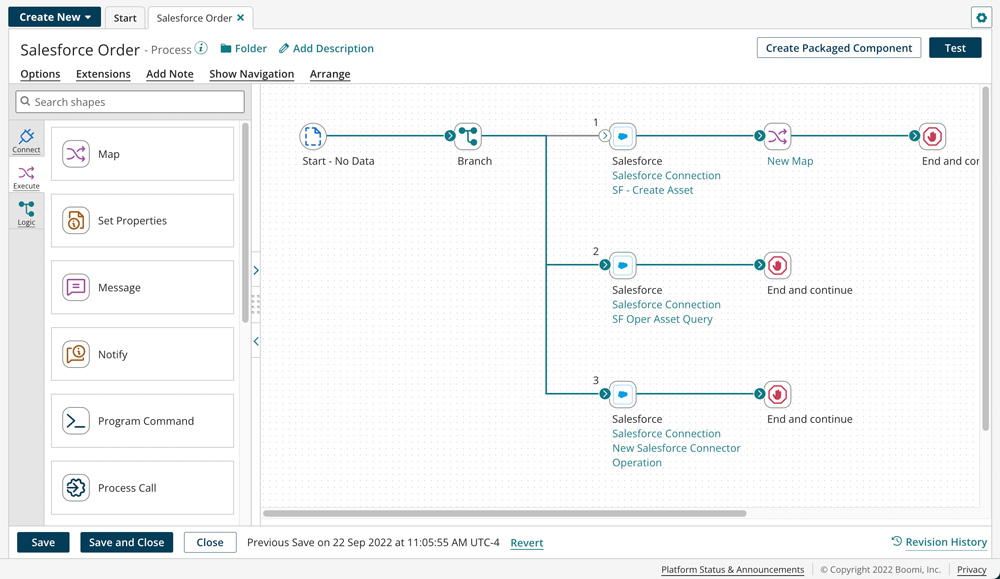Click the branch 2 path arrow

[x=604, y=265]
